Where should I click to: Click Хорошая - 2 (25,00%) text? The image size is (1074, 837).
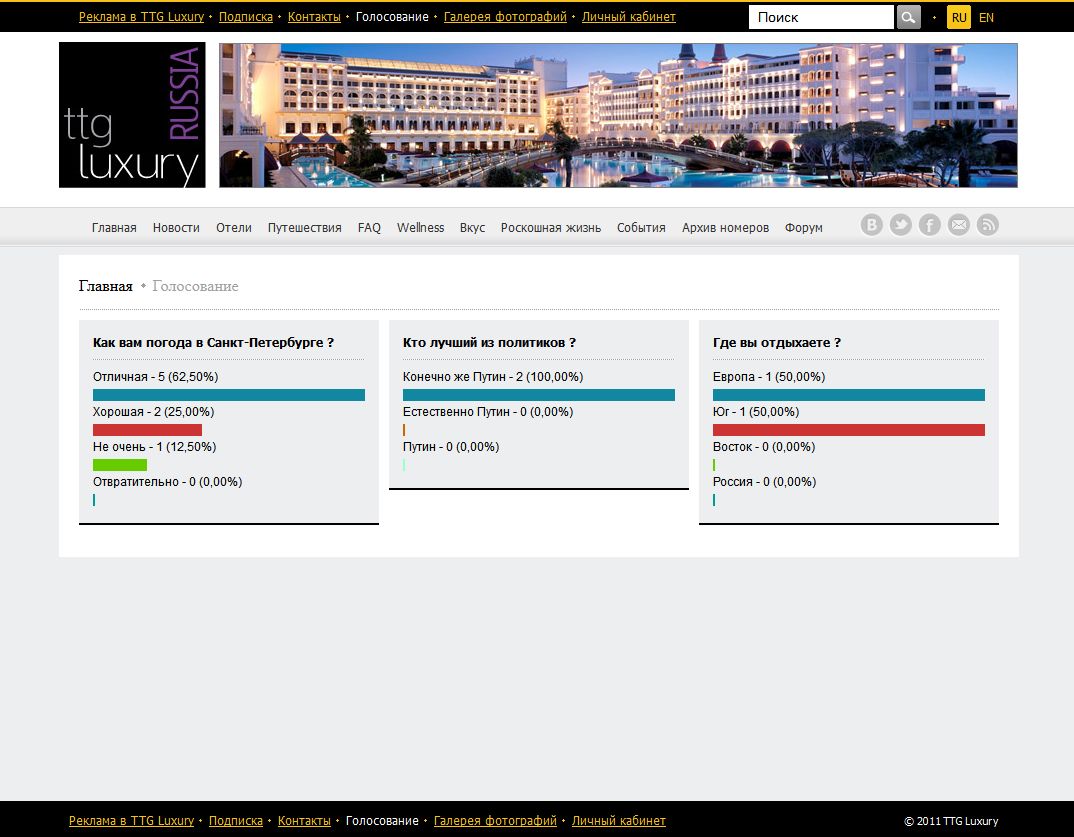(153, 412)
